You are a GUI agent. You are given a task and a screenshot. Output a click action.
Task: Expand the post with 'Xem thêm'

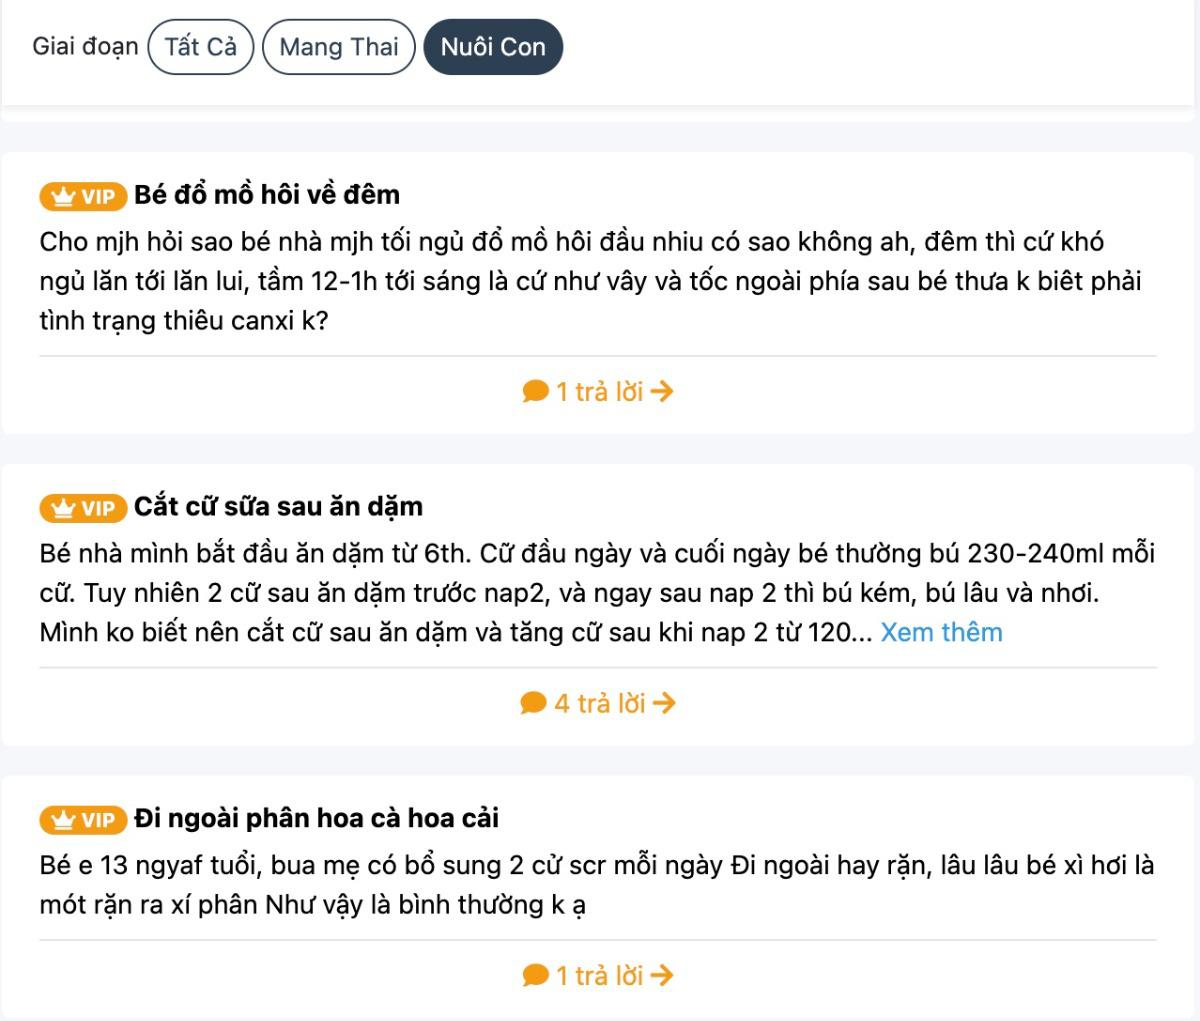click(x=941, y=632)
